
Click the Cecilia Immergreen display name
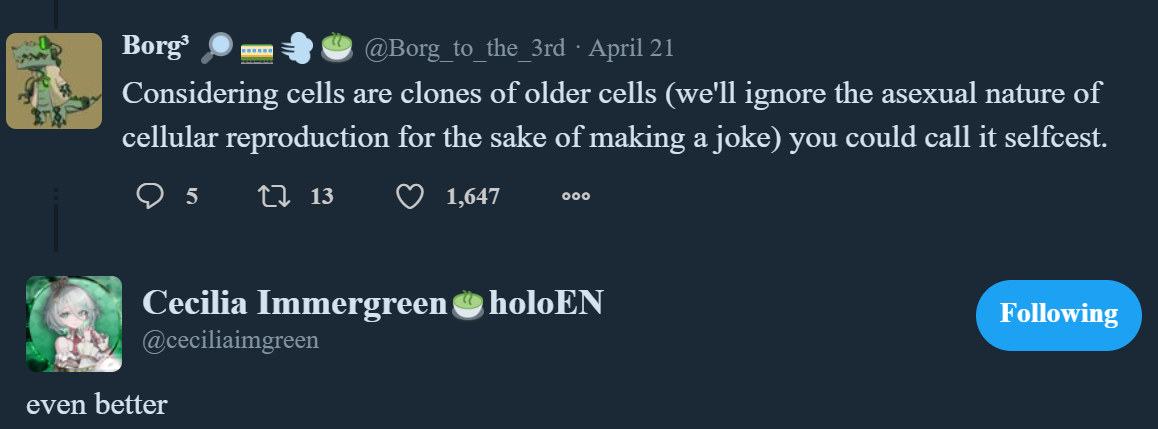(x=293, y=302)
